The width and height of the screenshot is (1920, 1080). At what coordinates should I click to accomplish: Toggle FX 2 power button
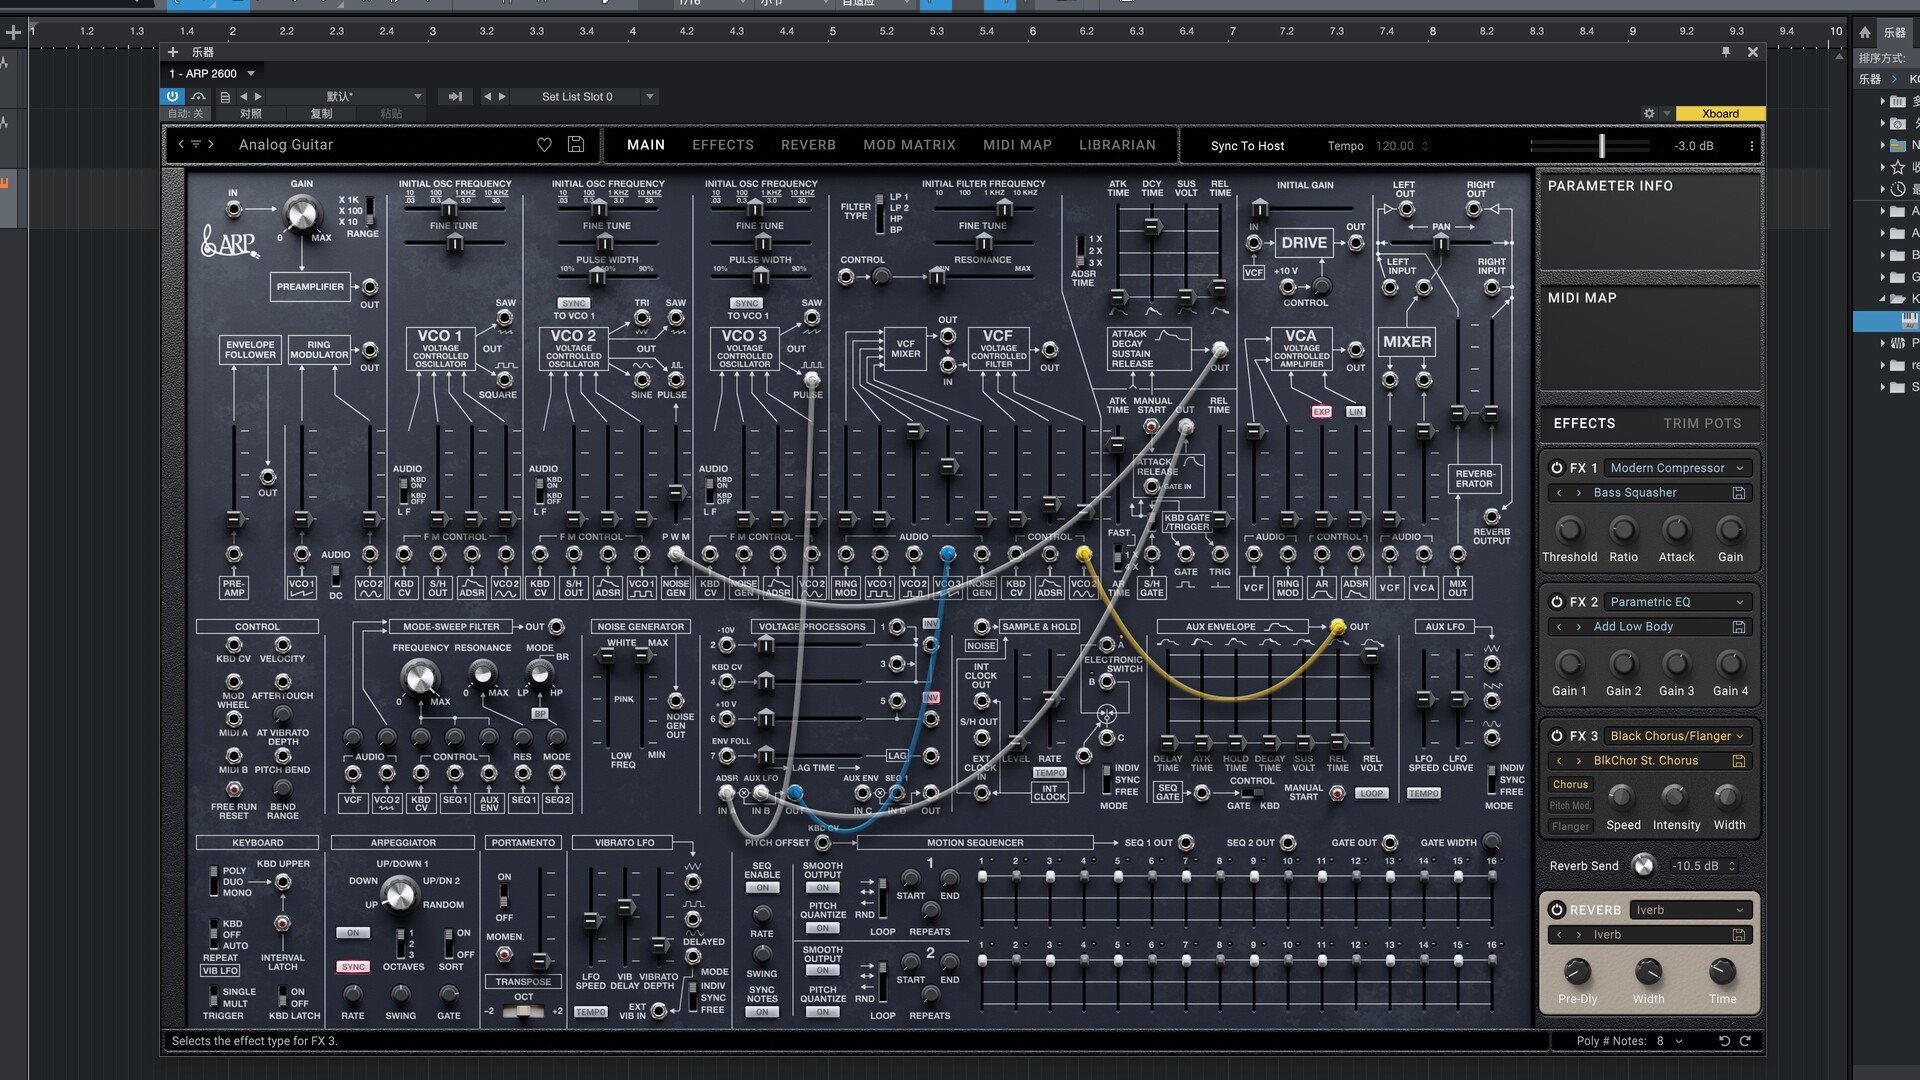1556,602
